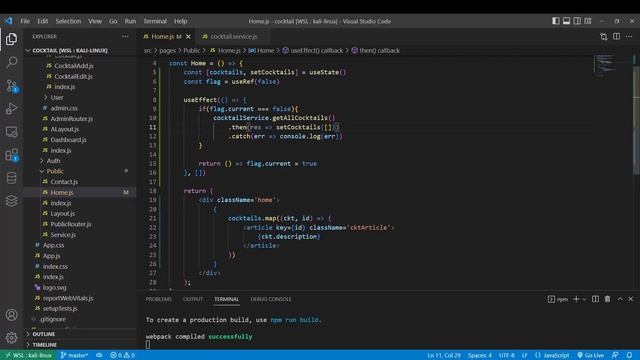Change UTF-8 file encoding
Screen dimensions: 640x360
[x=507, y=355]
